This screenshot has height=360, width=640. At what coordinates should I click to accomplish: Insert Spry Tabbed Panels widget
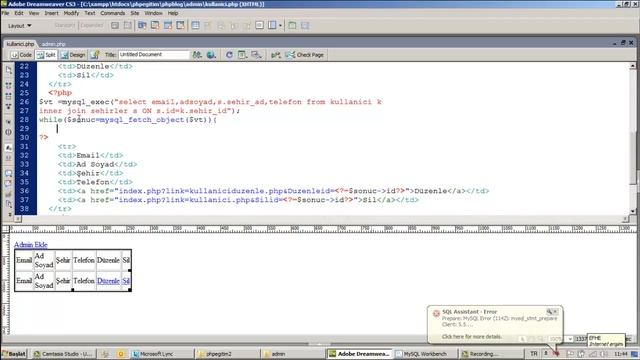click(x=155, y=25)
